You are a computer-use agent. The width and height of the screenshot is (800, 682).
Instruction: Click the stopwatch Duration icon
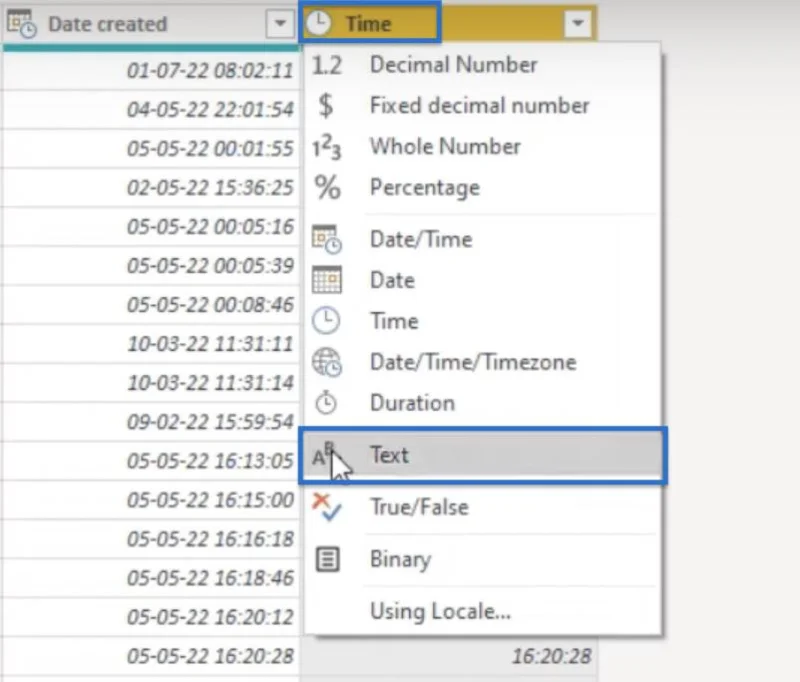326,402
